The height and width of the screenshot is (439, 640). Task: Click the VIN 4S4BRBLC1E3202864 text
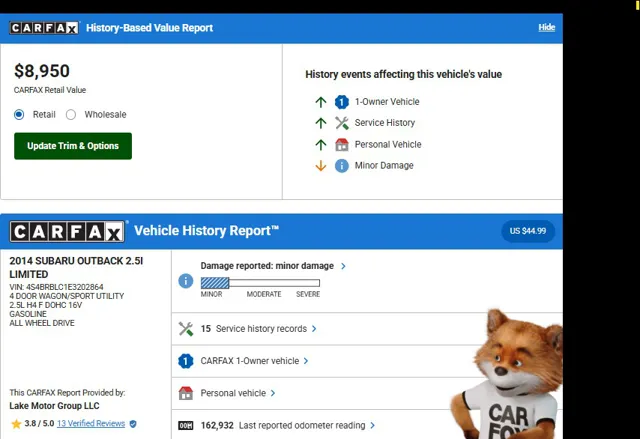click(56, 287)
